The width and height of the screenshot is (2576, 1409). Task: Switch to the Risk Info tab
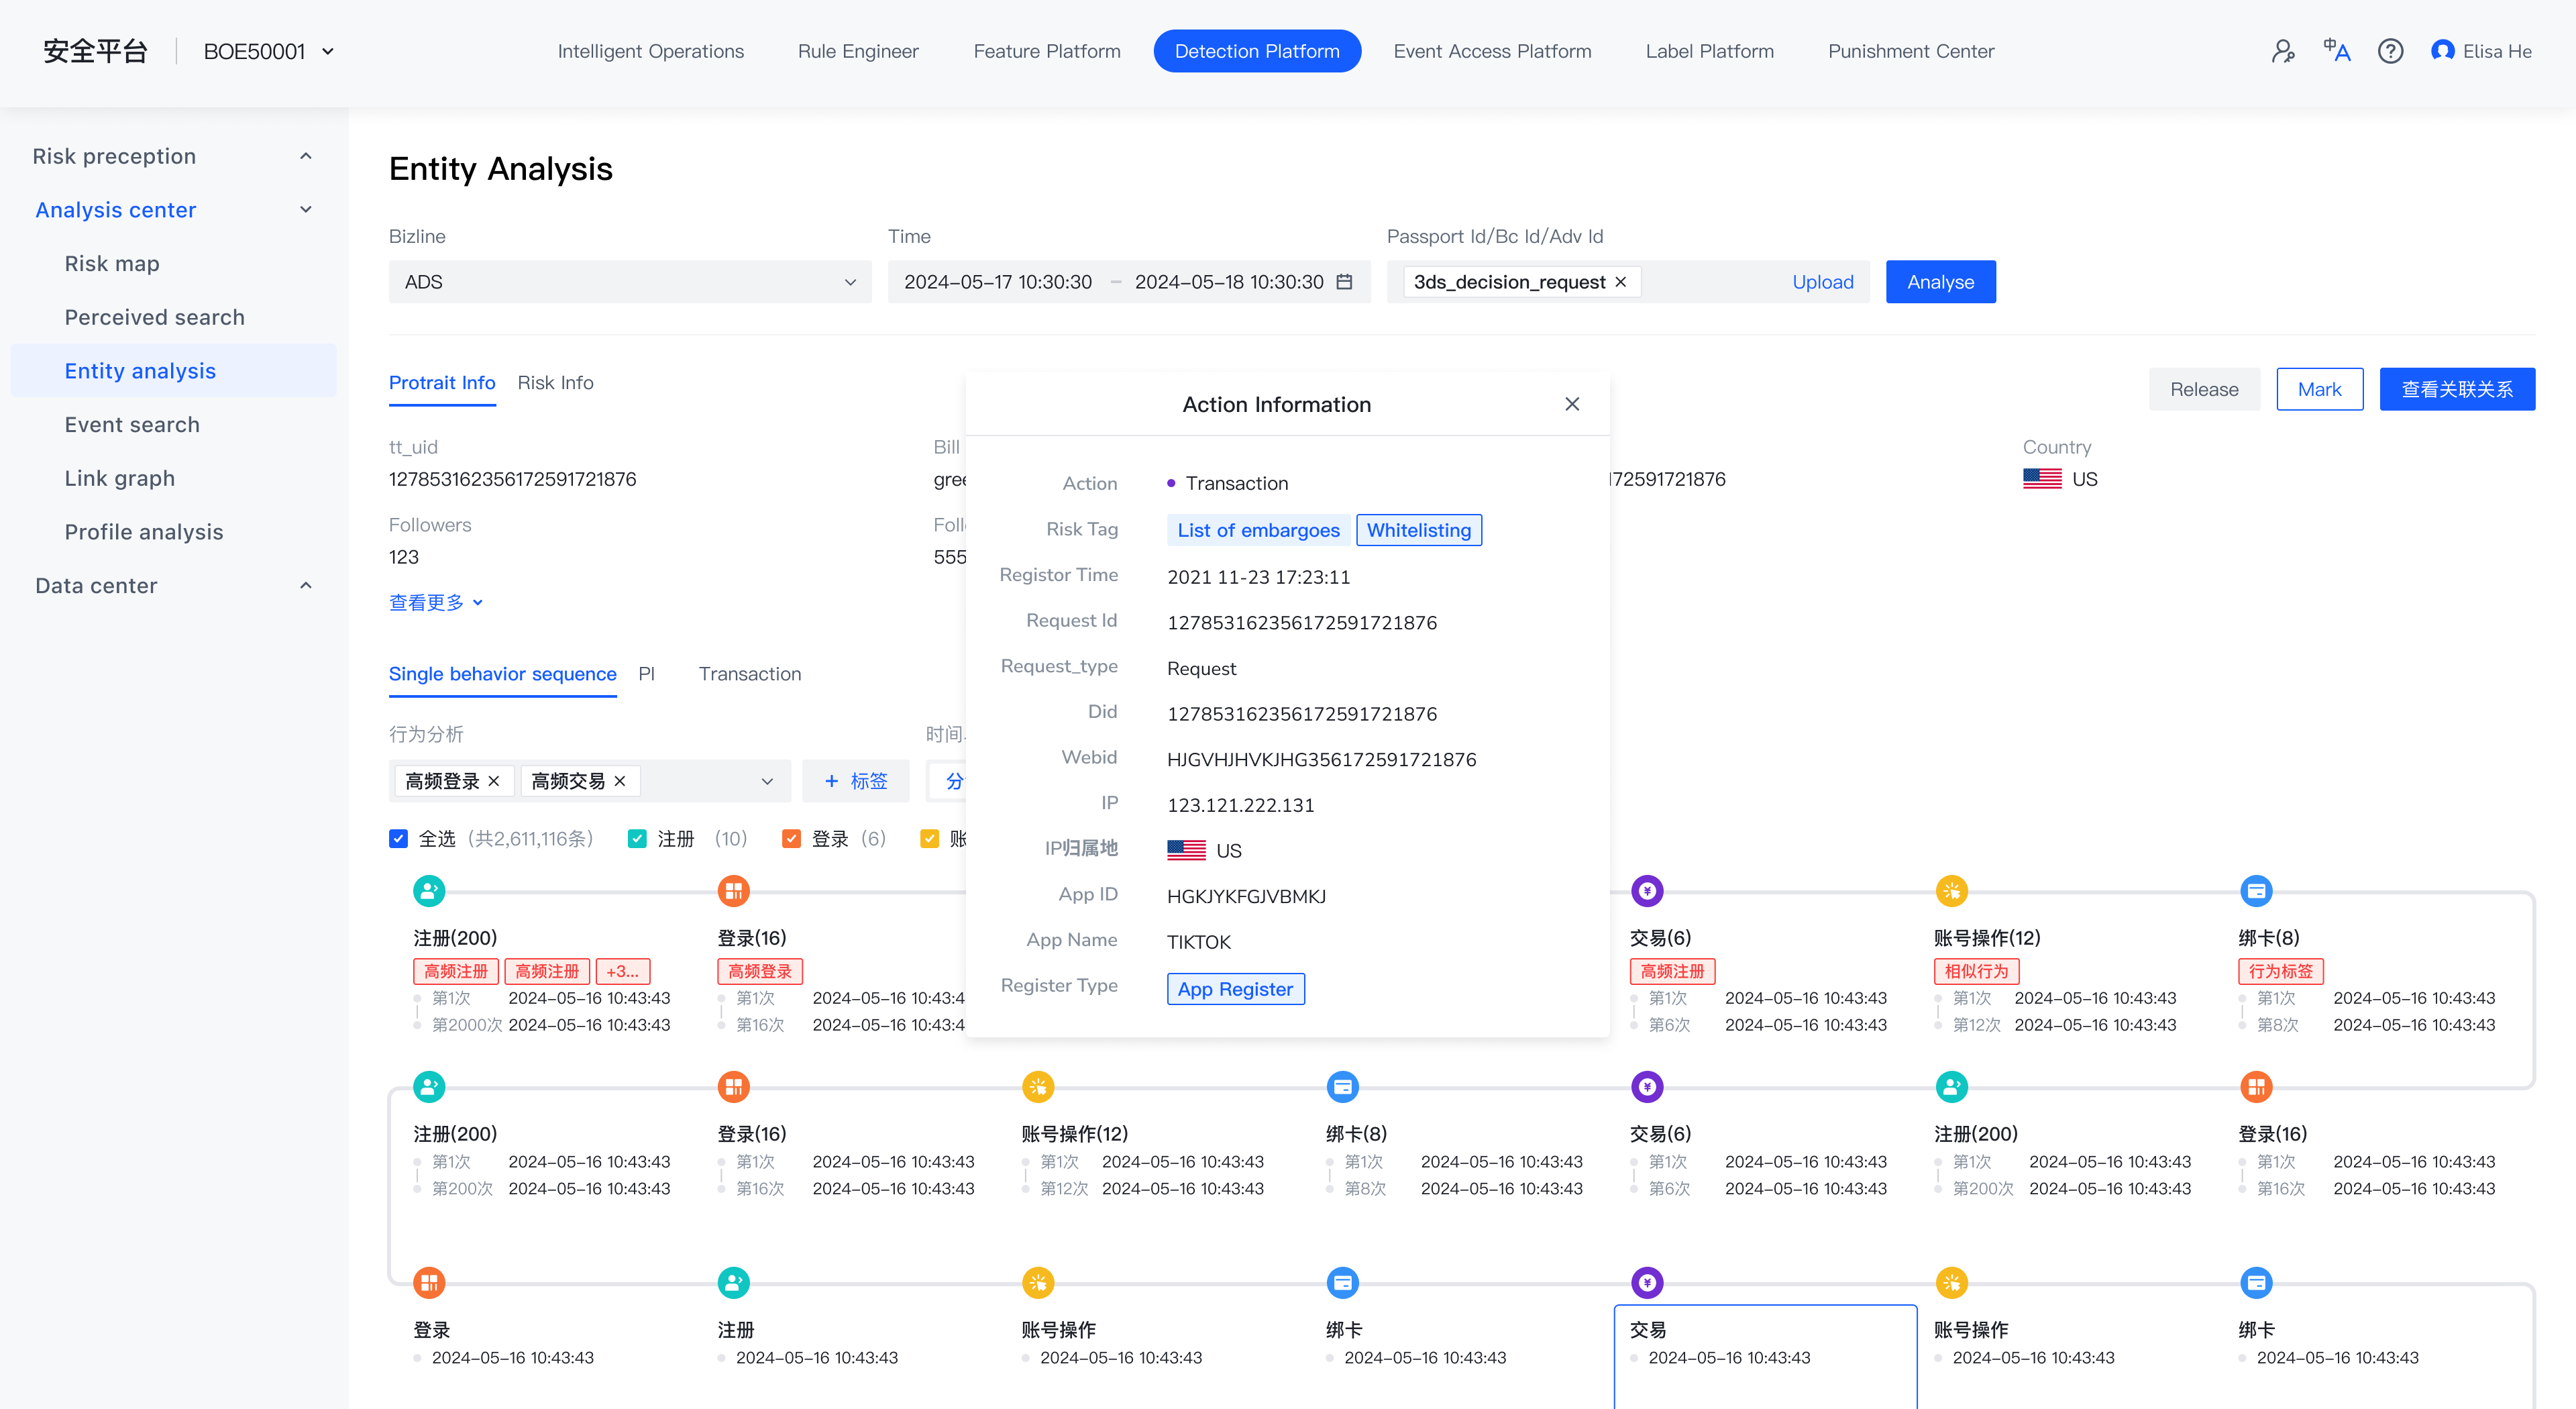click(x=555, y=383)
